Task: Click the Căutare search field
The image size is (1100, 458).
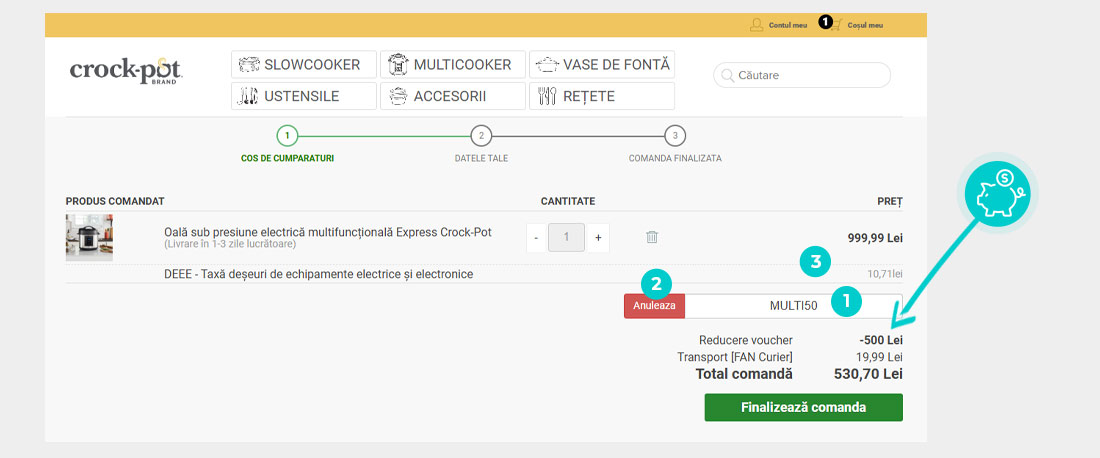Action: tap(802, 75)
